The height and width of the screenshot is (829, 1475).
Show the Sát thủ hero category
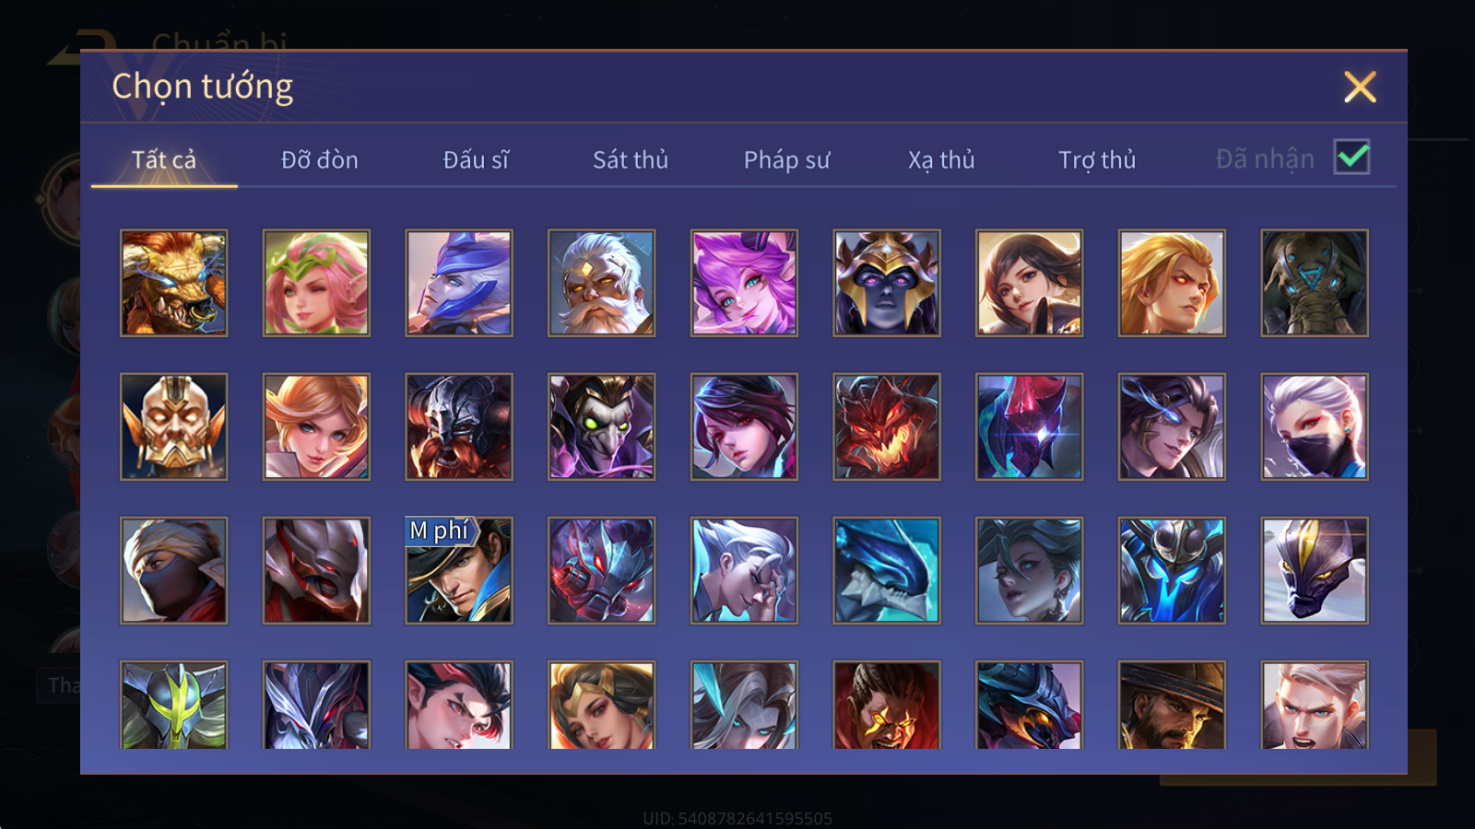click(630, 160)
